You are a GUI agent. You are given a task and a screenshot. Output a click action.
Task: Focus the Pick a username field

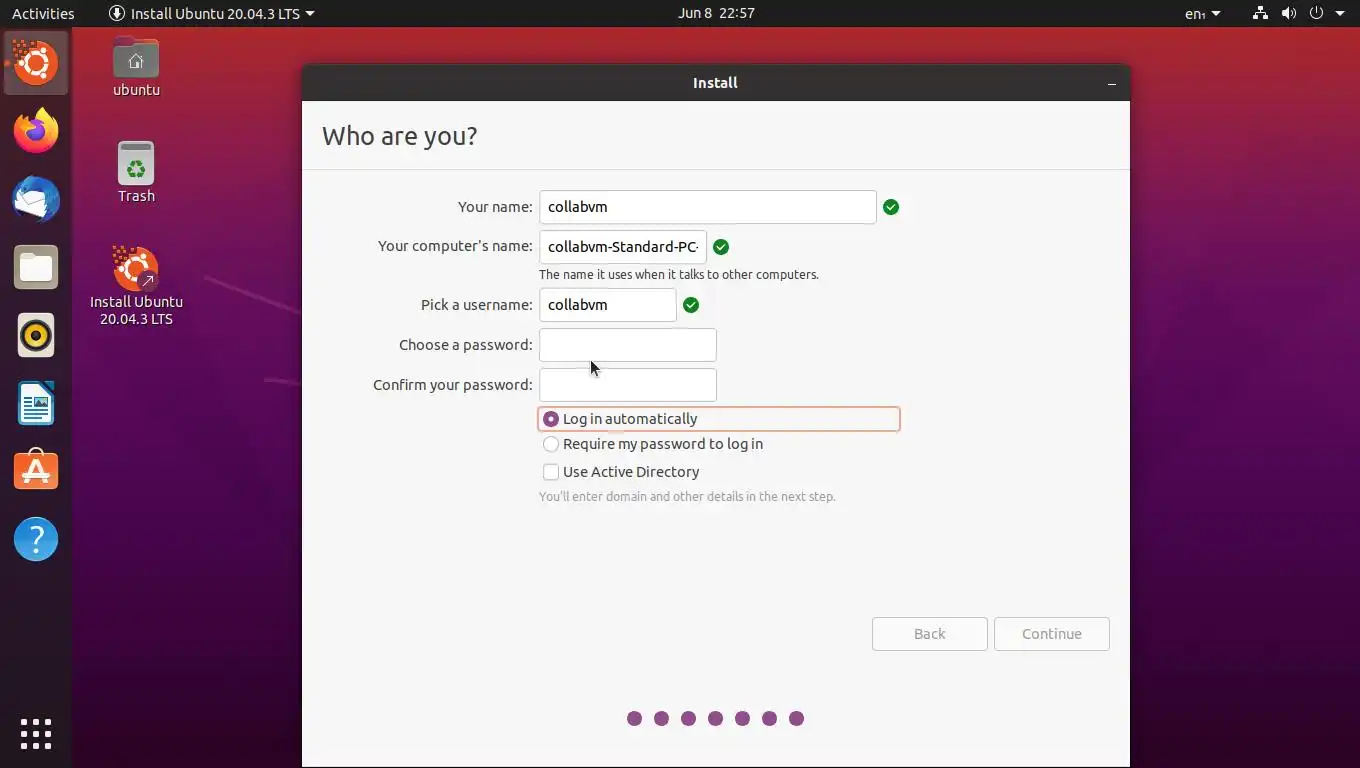[608, 305]
